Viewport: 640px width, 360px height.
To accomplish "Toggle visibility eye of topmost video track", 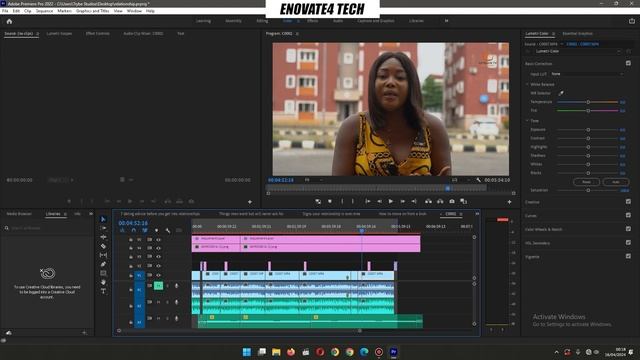I will tap(158, 240).
